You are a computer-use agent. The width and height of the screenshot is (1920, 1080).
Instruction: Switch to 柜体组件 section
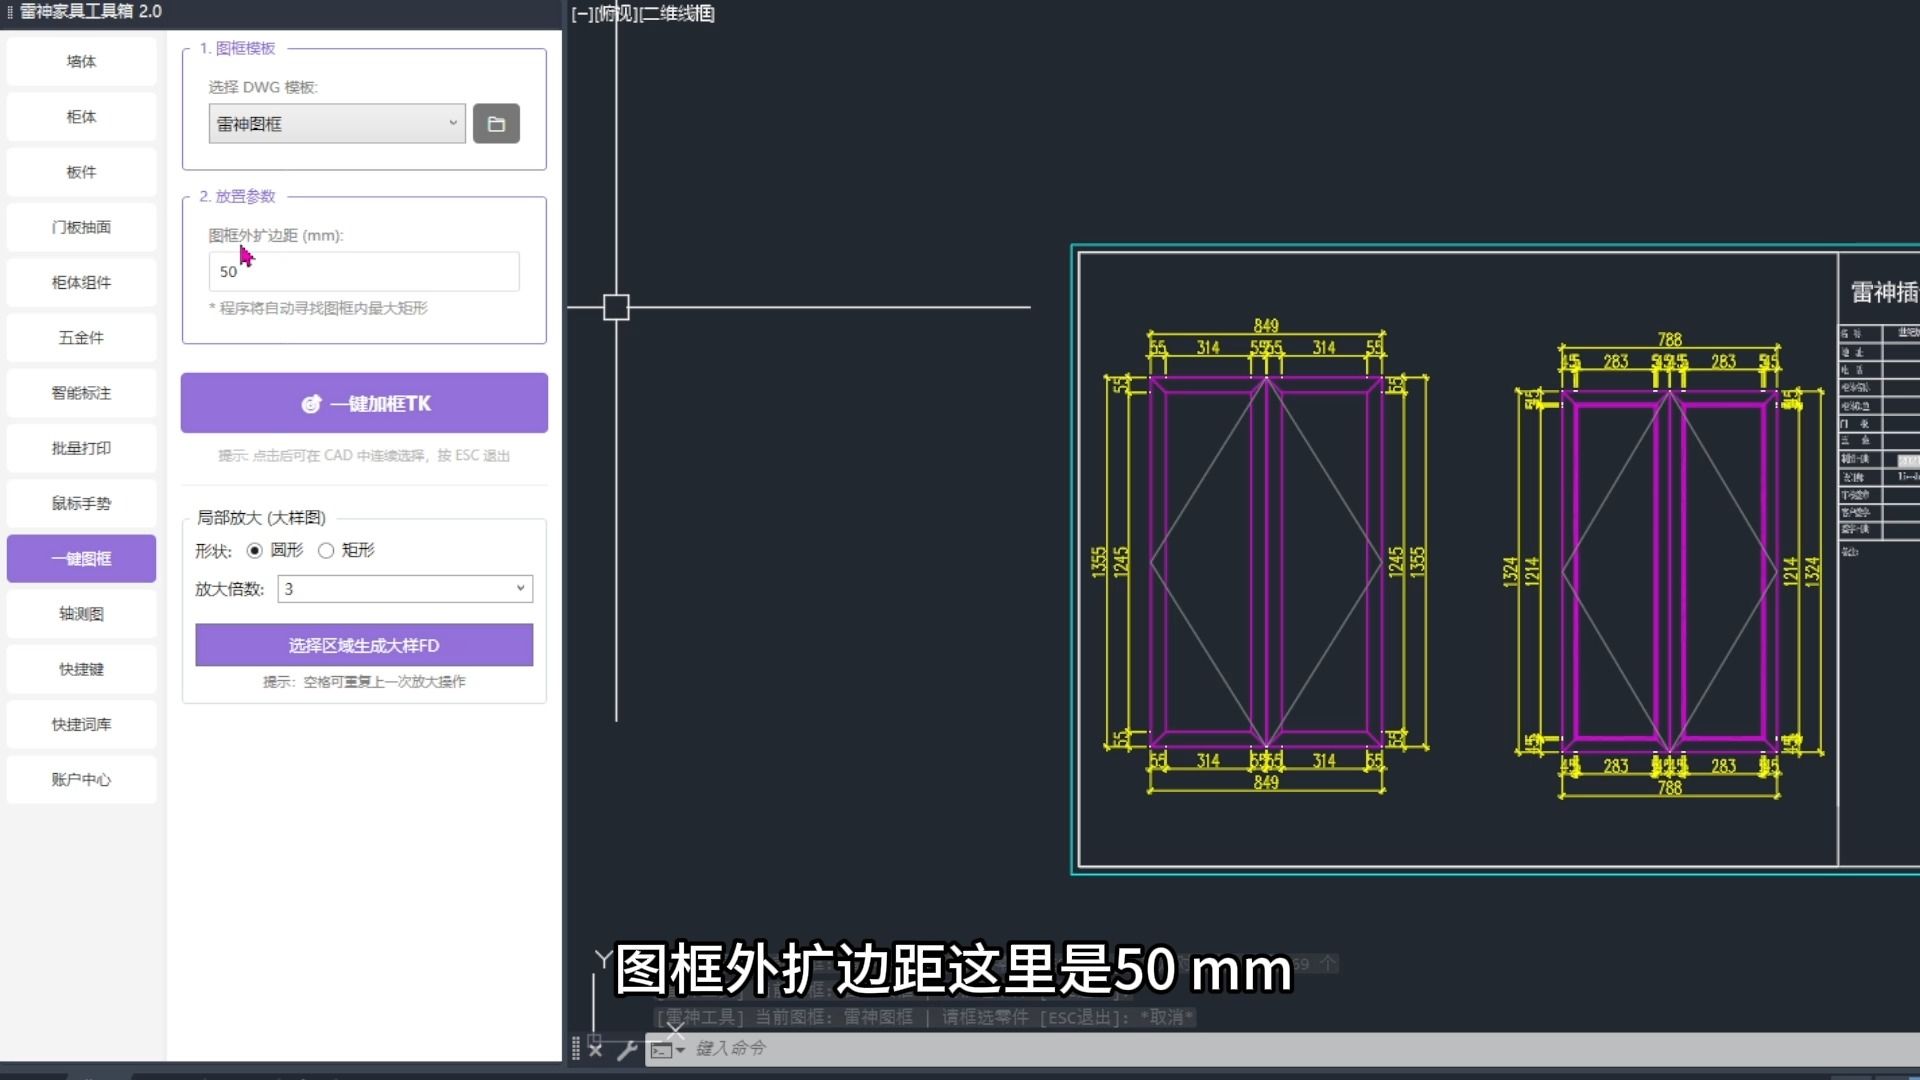tap(81, 283)
